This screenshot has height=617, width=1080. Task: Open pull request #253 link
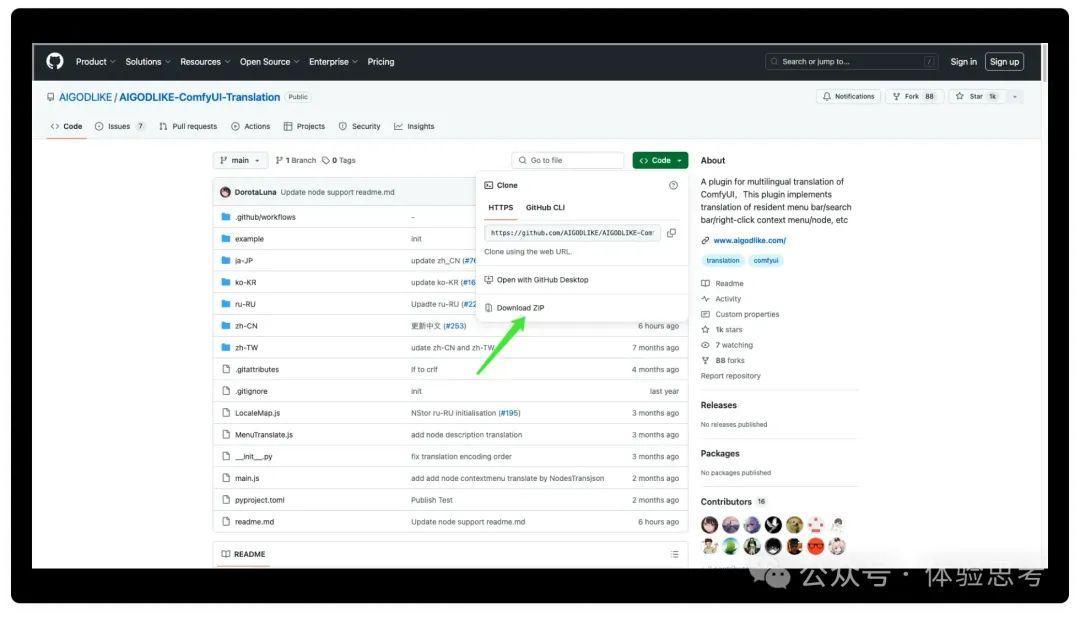pos(455,326)
